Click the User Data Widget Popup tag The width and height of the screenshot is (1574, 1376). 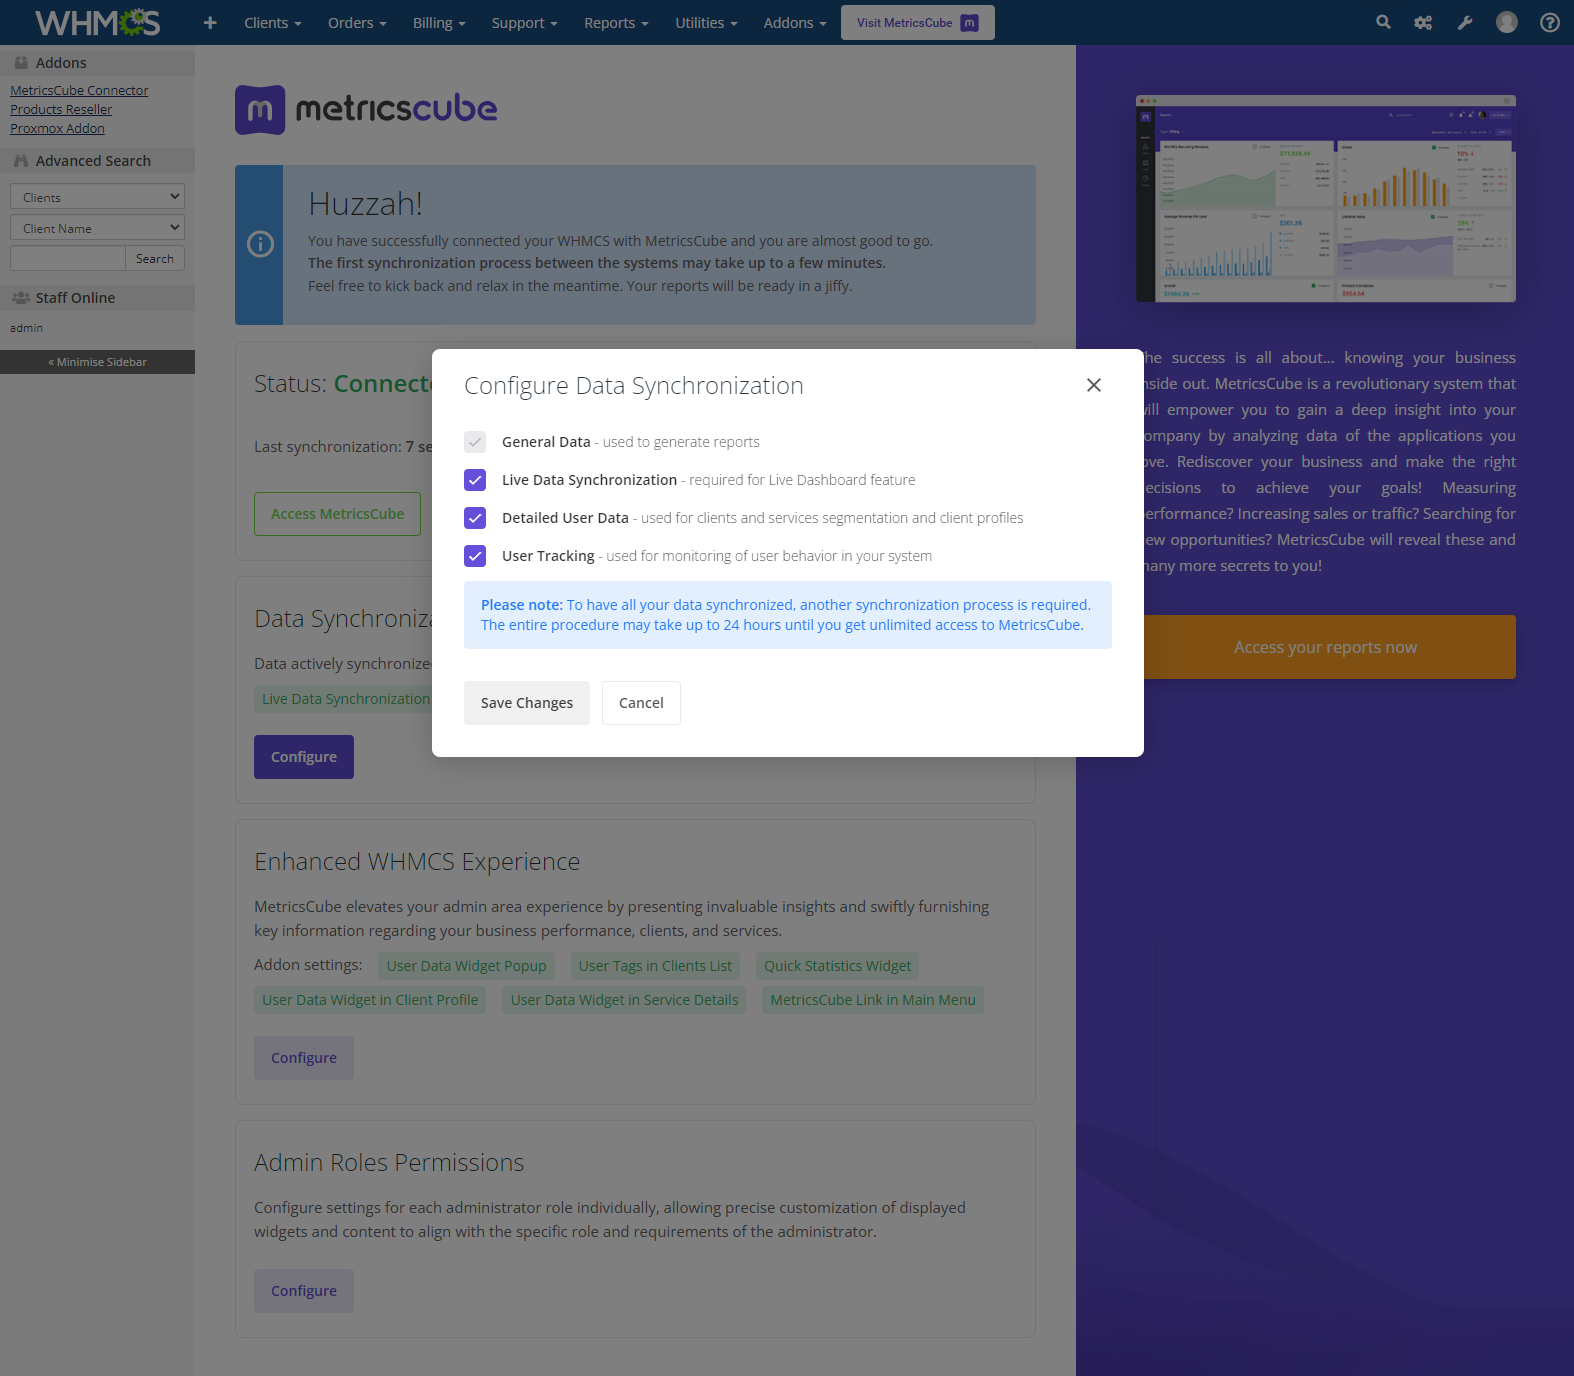[x=466, y=966]
